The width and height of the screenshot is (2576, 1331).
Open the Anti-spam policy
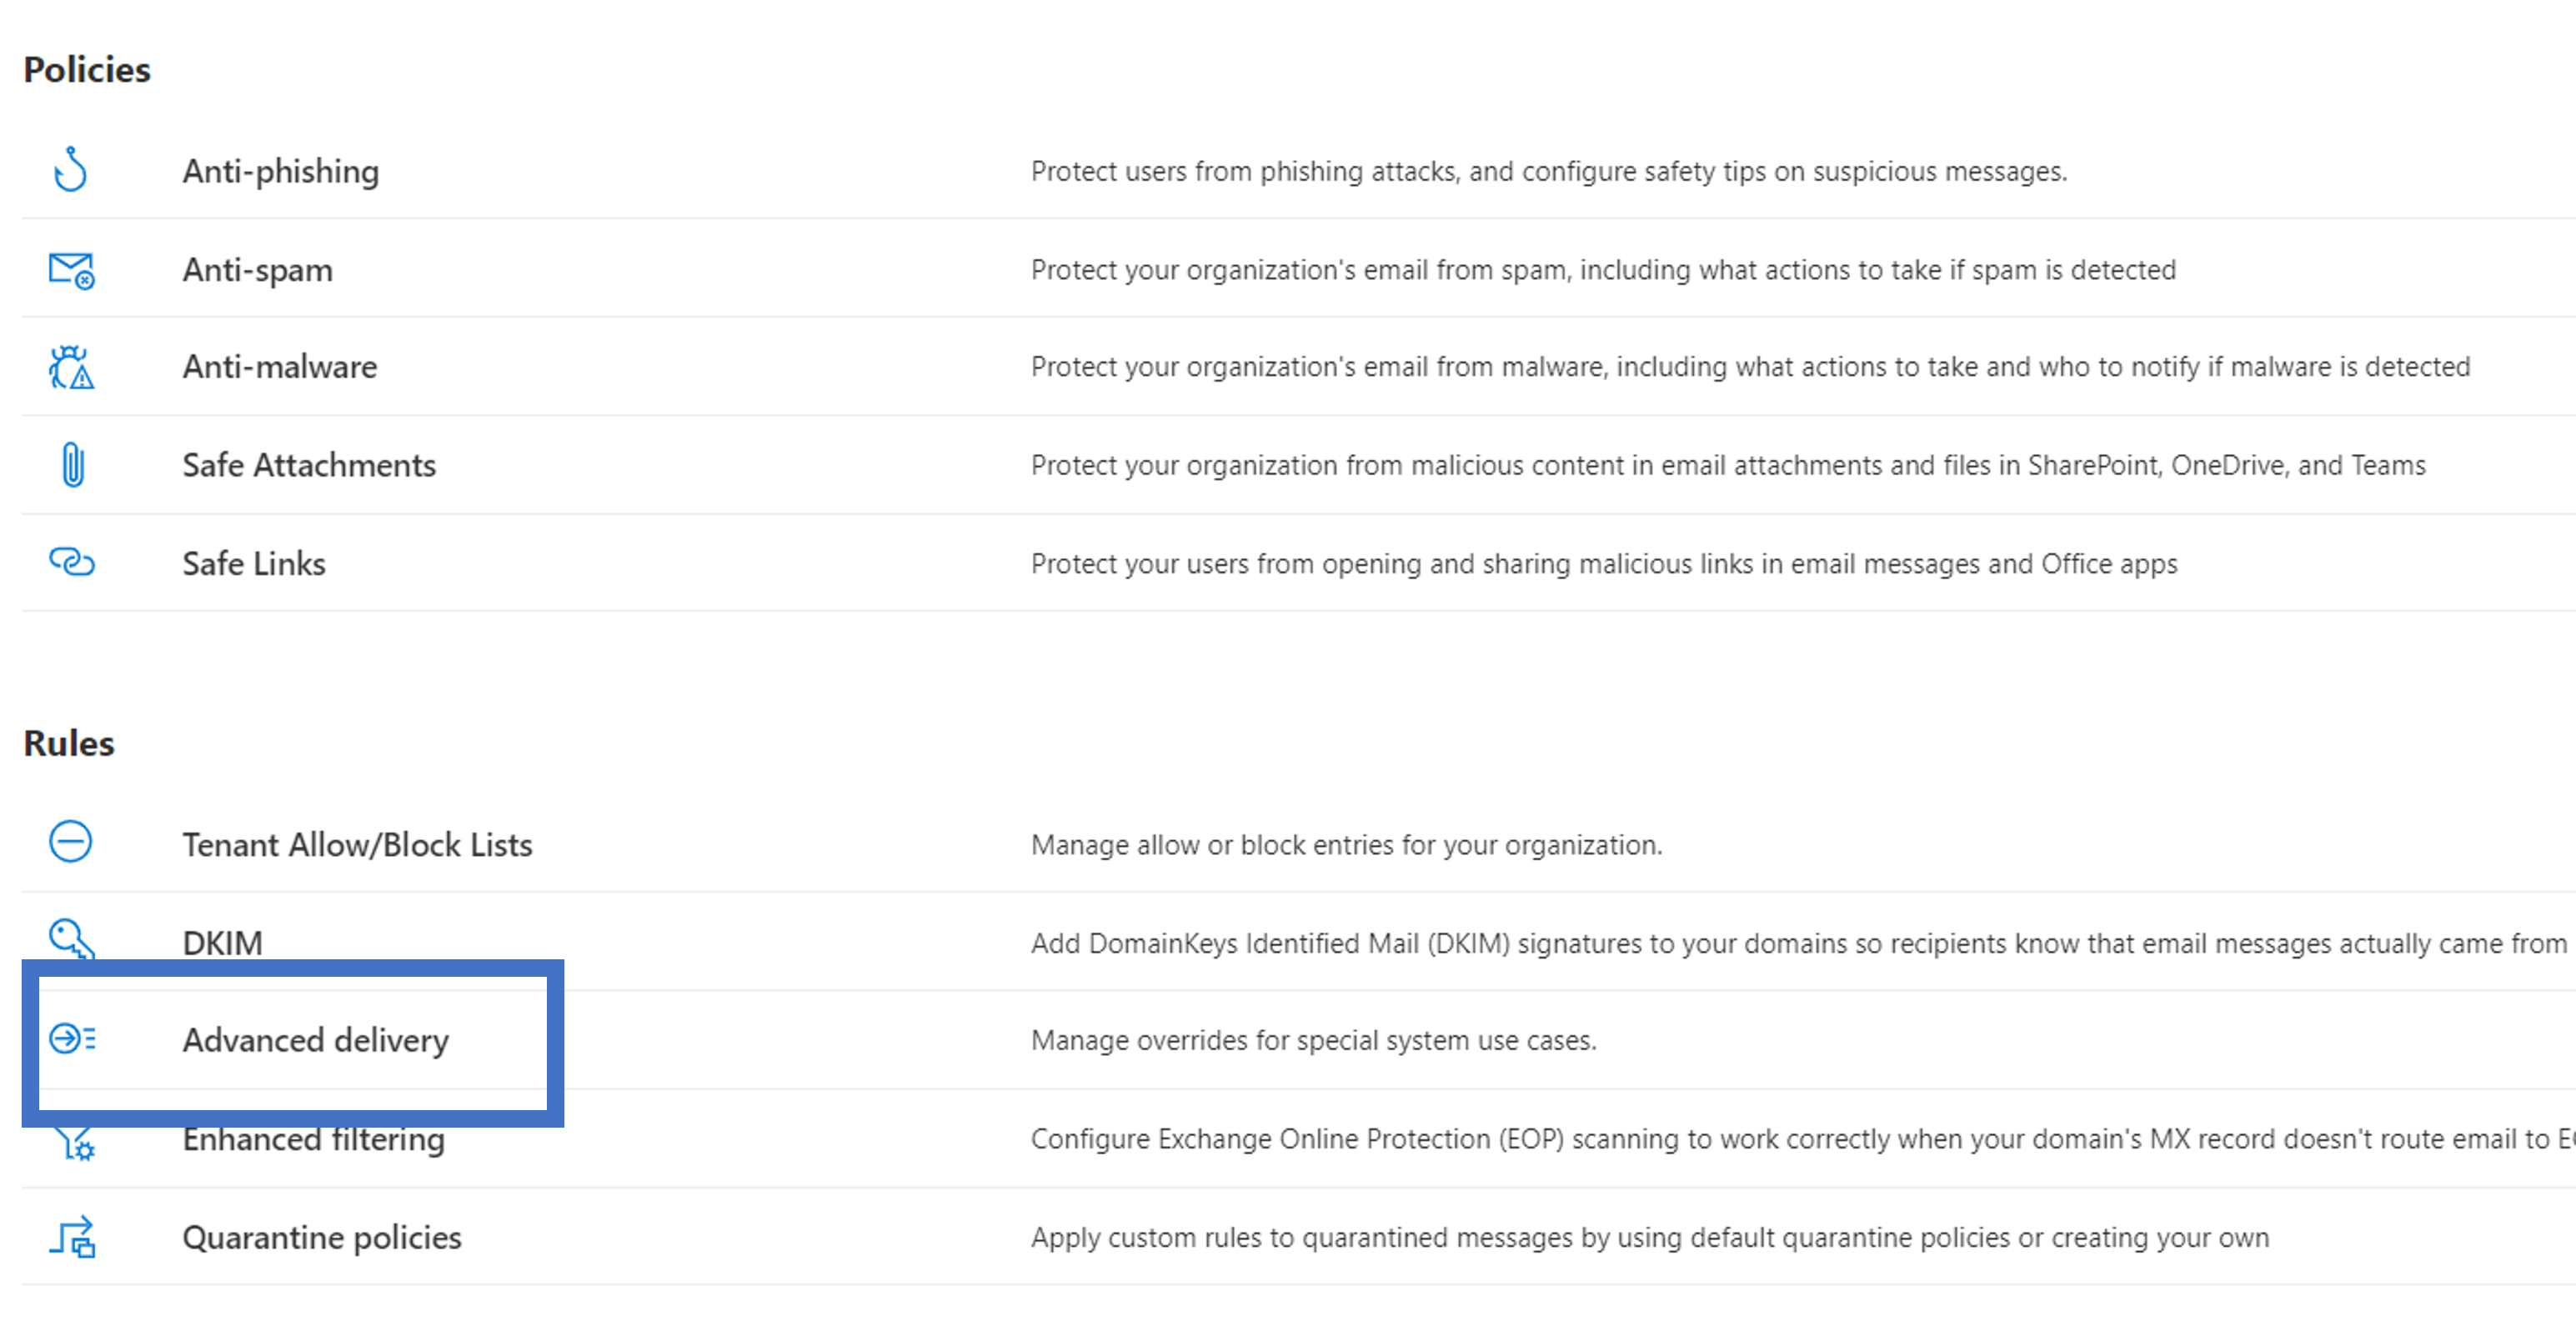pyautogui.click(x=257, y=270)
